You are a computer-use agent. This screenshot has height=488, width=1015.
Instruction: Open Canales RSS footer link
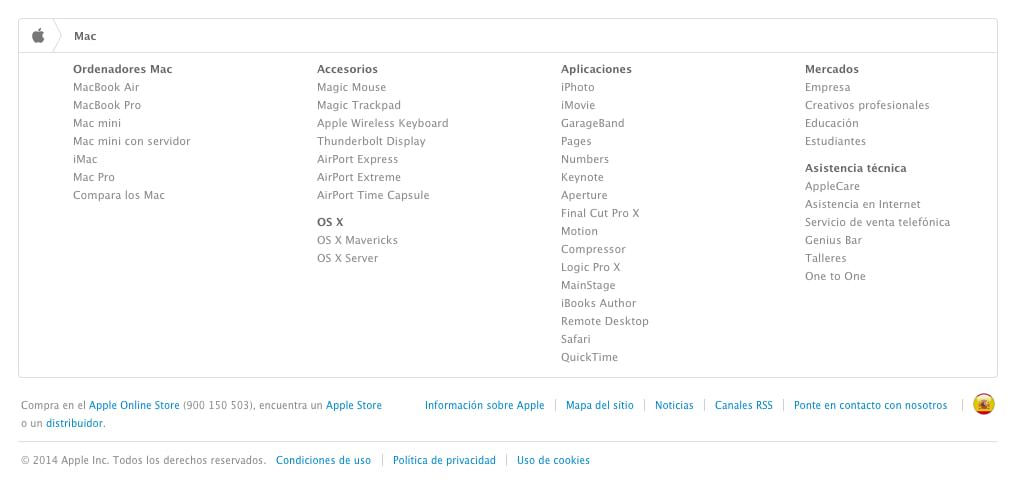tap(743, 405)
